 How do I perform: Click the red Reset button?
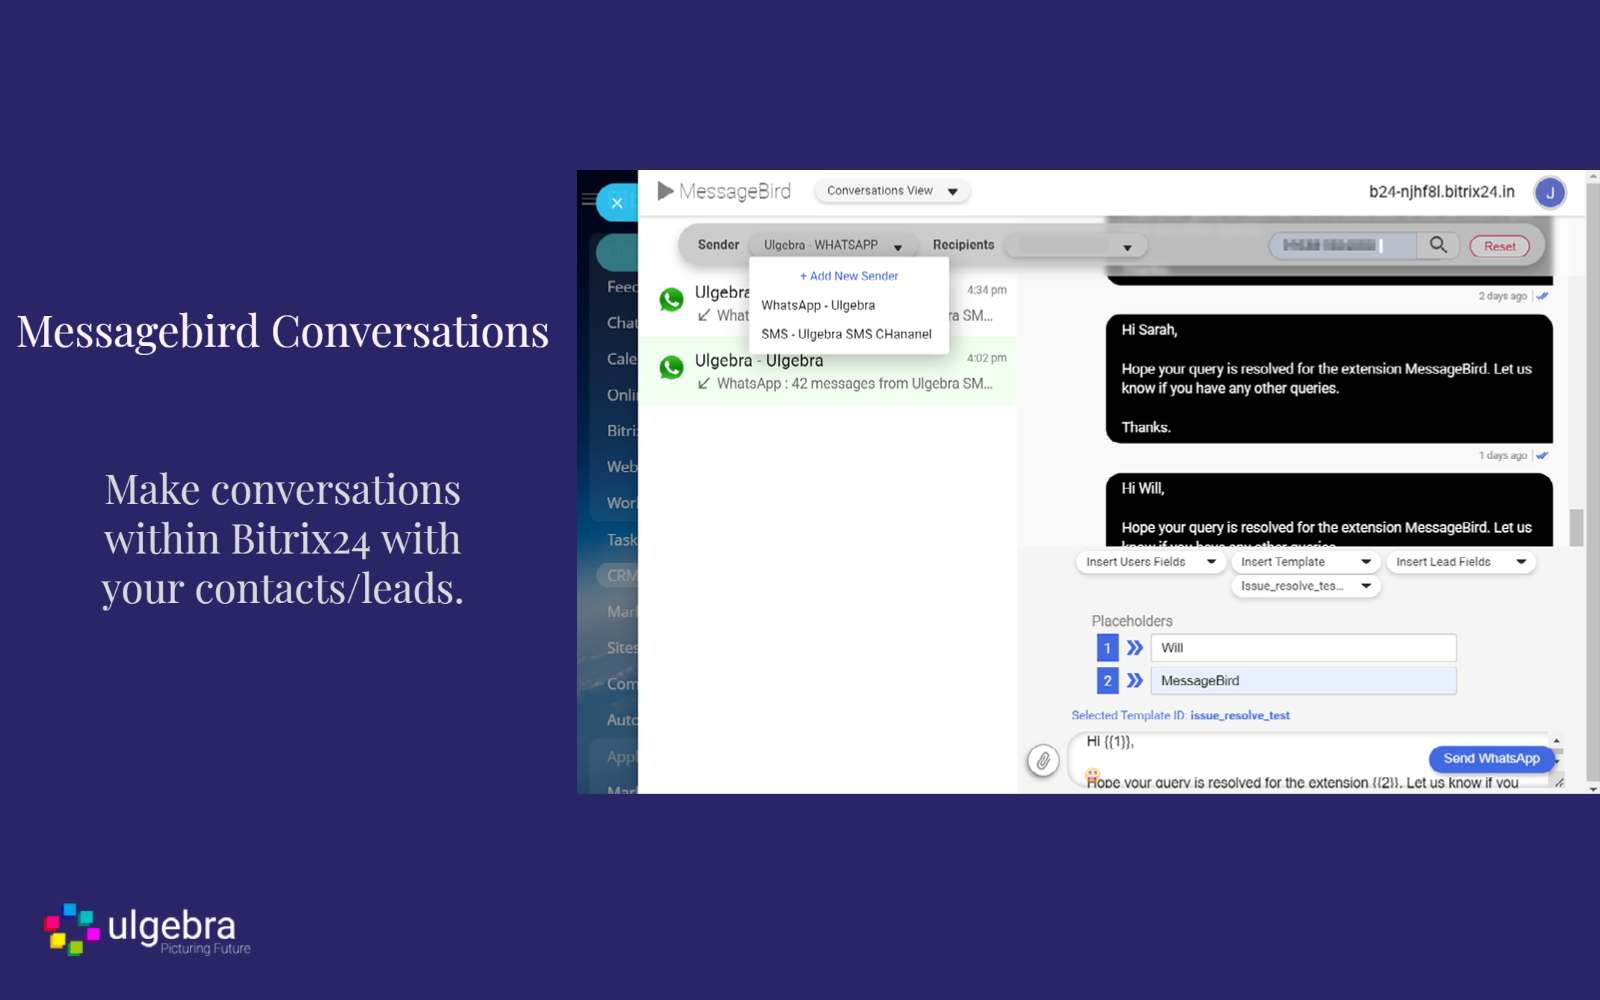coord(1499,246)
